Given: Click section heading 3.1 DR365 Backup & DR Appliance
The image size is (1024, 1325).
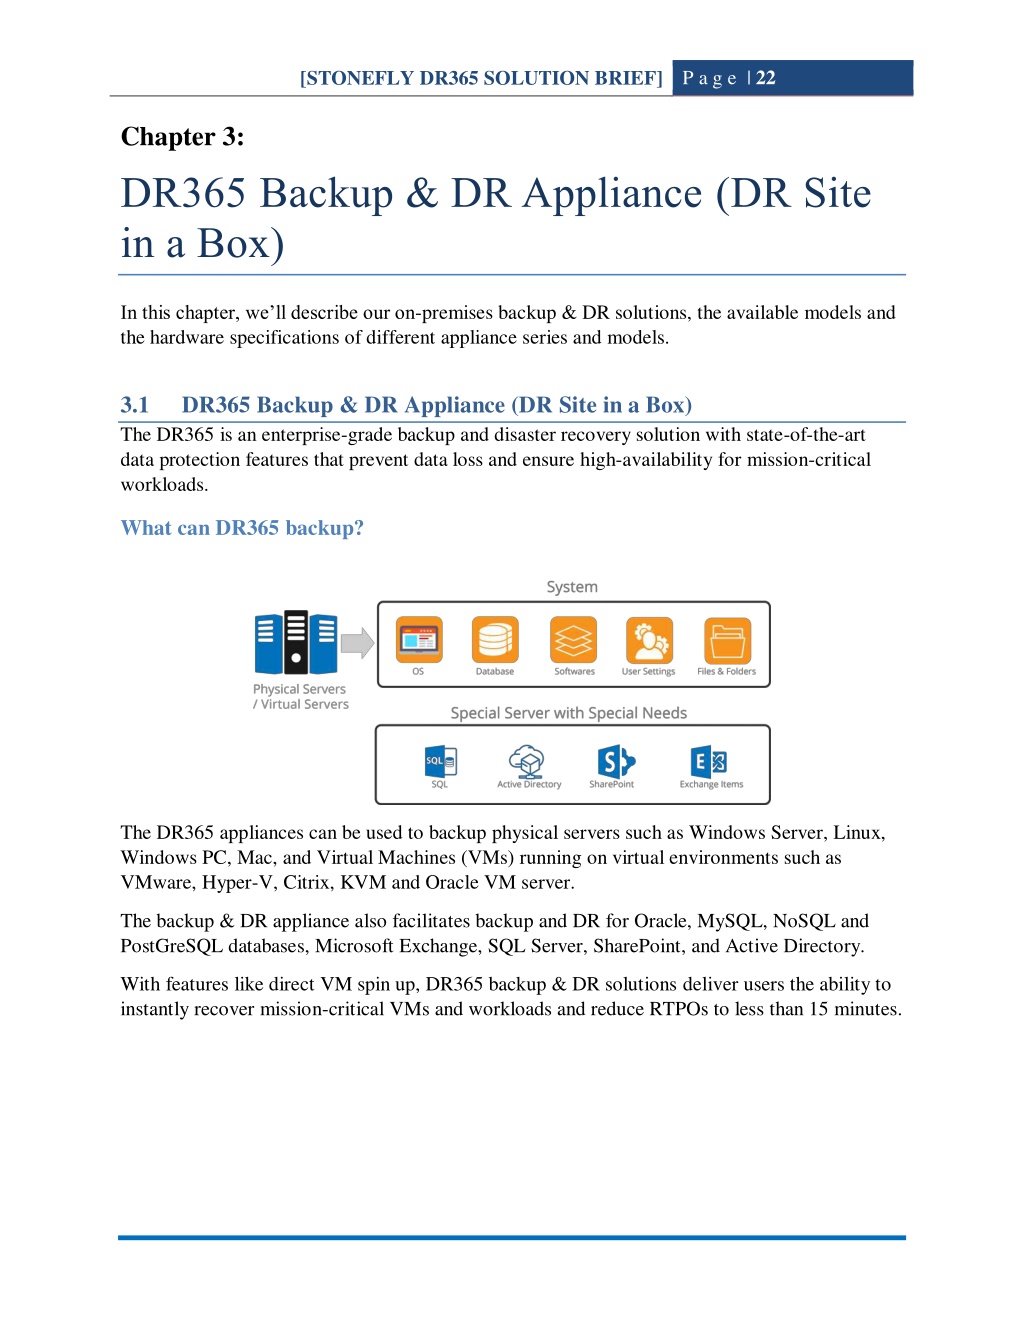Looking at the screenshot, I should coord(406,405).
